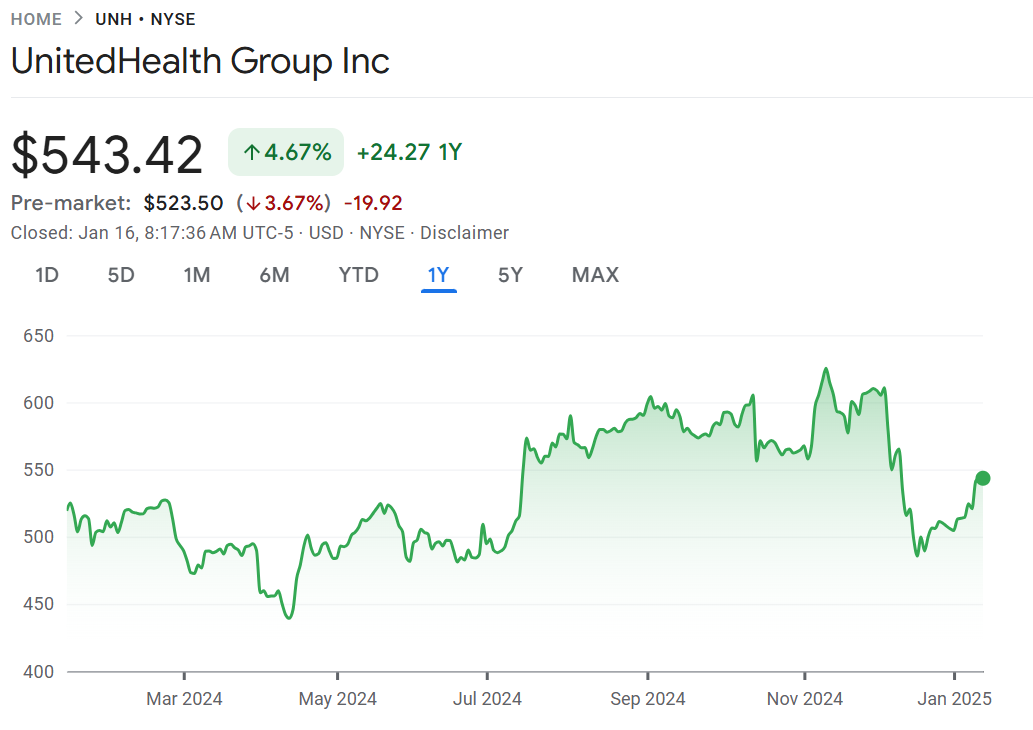Click the pre-market price $523.50
Screen dimensions: 1033x730
pyautogui.click(x=183, y=203)
